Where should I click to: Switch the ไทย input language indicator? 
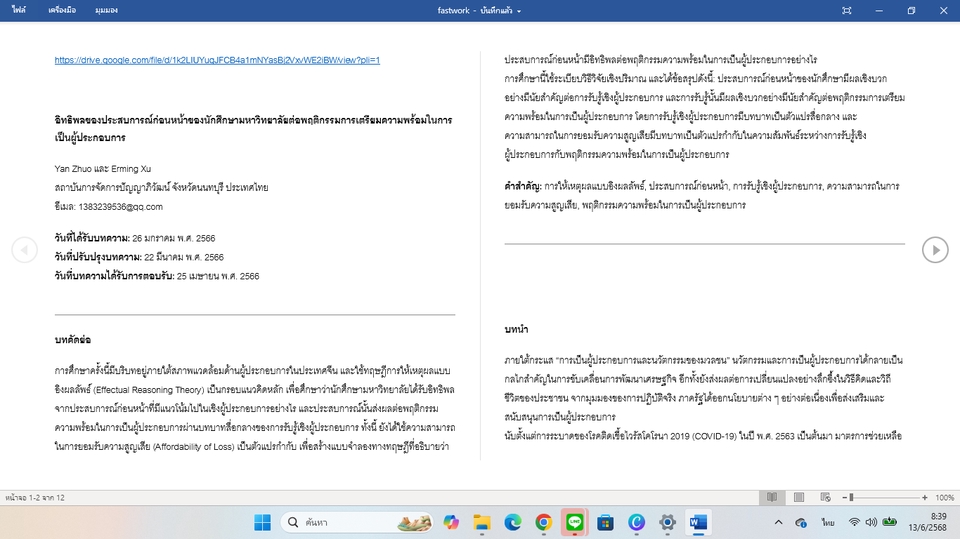(828, 522)
